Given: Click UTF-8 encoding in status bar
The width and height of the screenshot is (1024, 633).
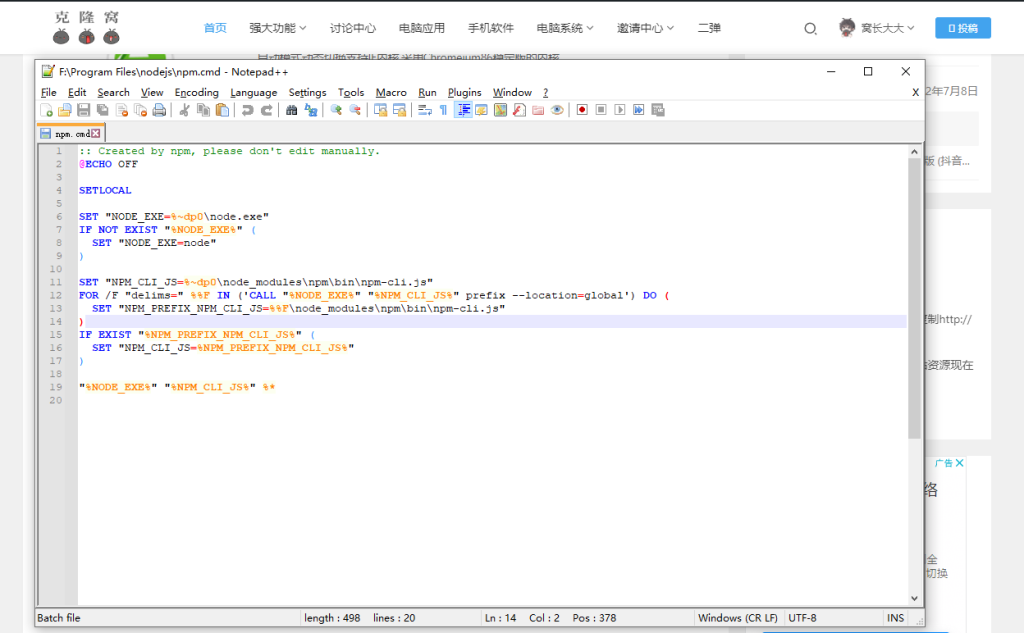Looking at the screenshot, I should tap(802, 618).
